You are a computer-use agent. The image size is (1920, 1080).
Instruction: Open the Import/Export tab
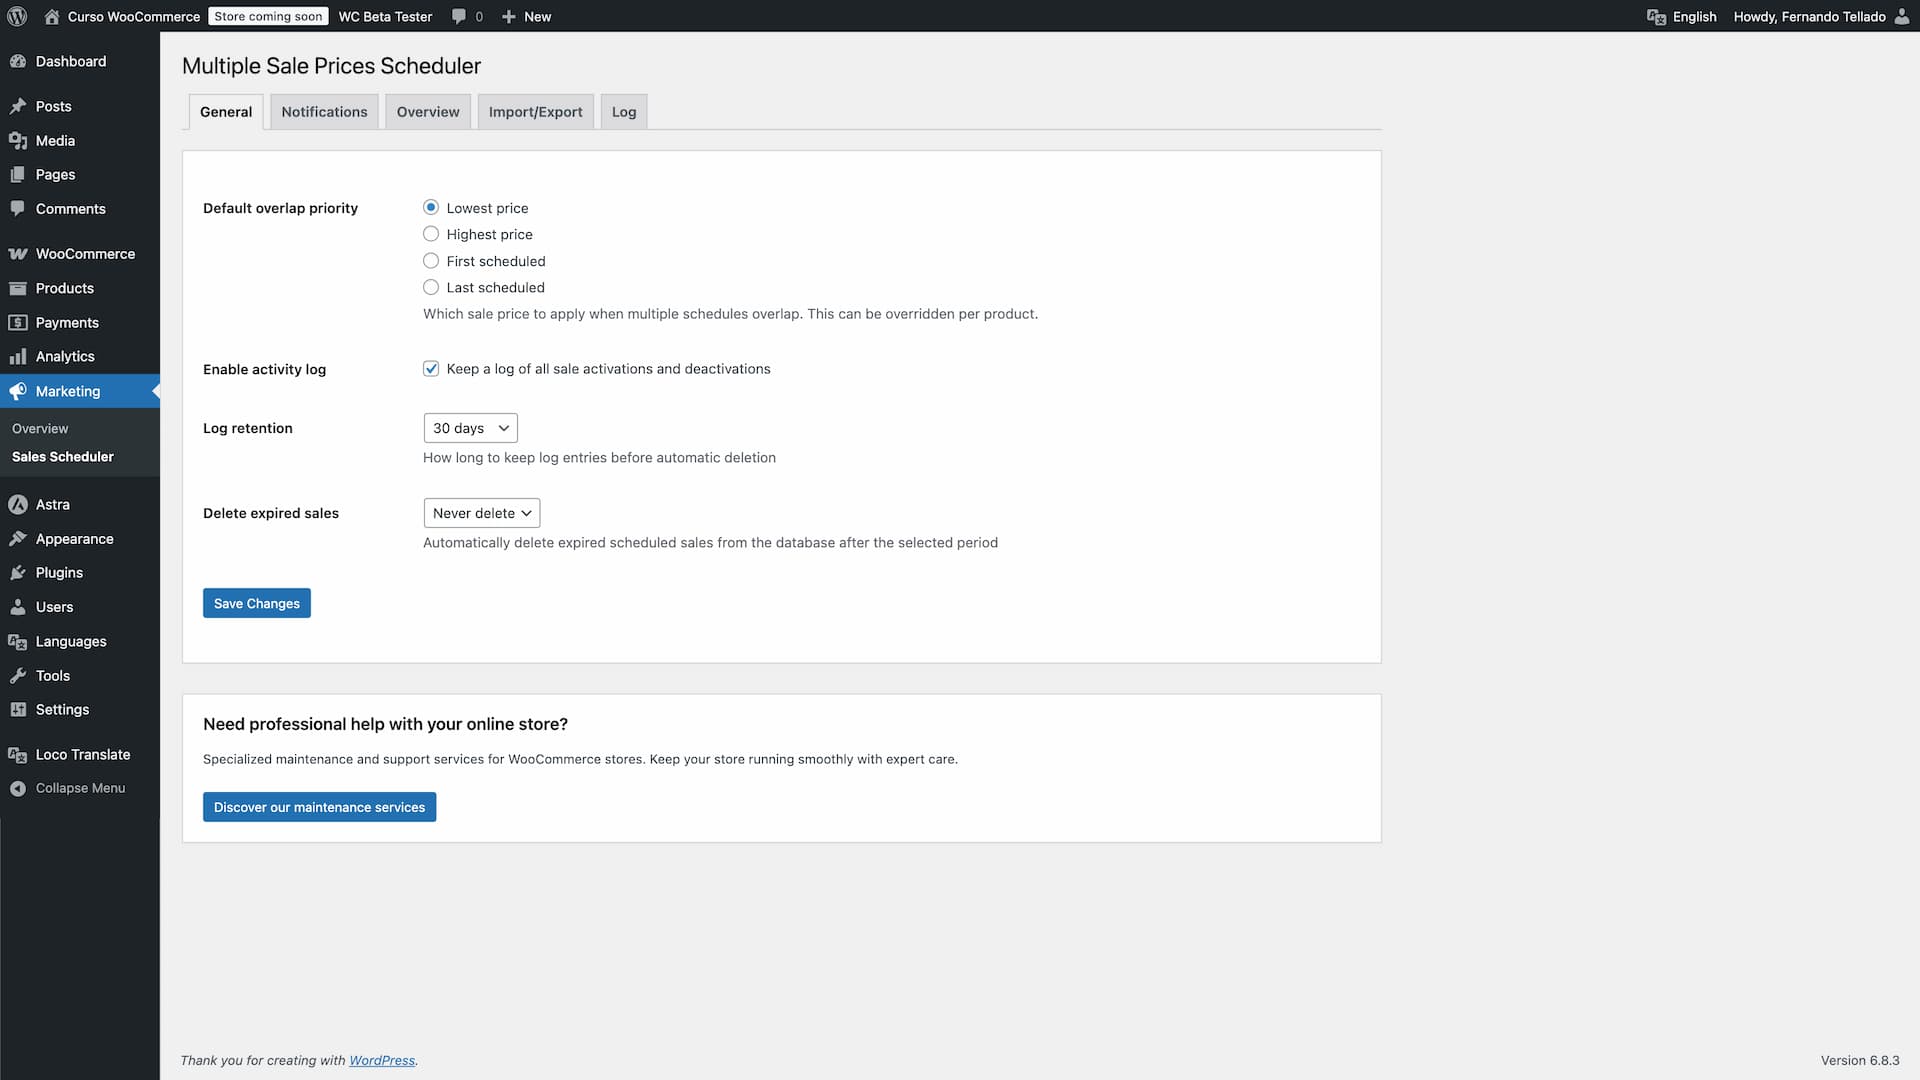pos(535,111)
